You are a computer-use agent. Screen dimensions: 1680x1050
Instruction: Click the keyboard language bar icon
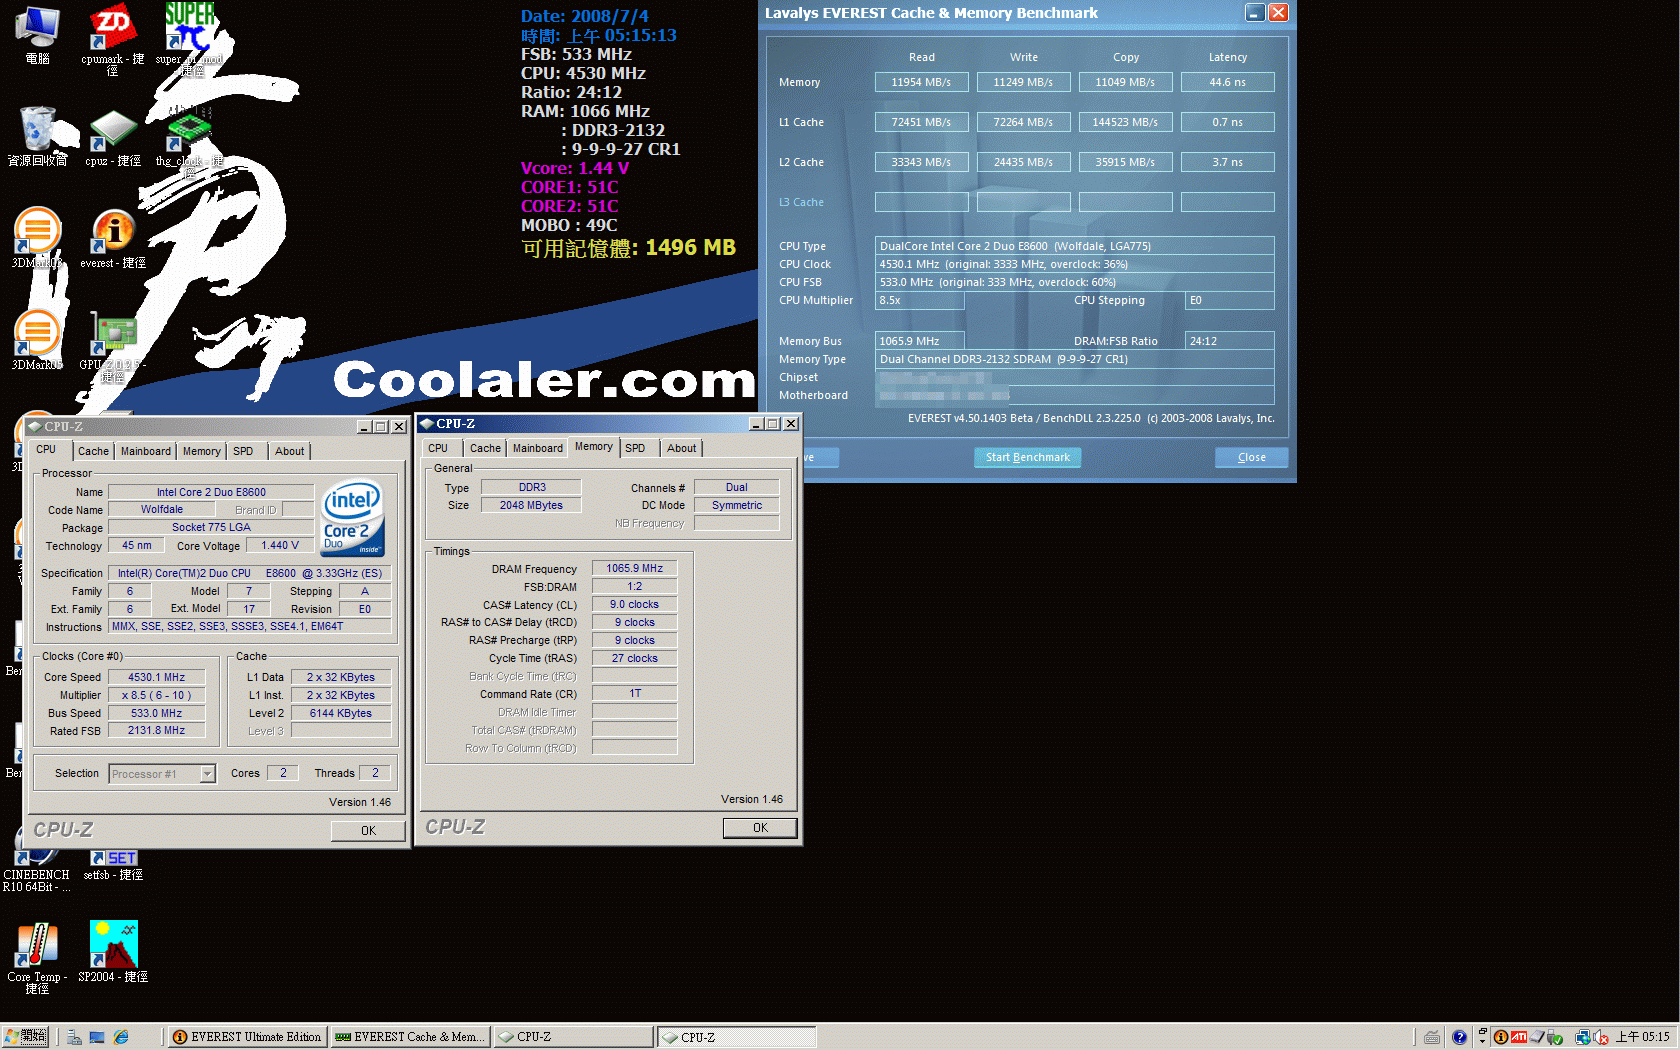[1432, 1037]
